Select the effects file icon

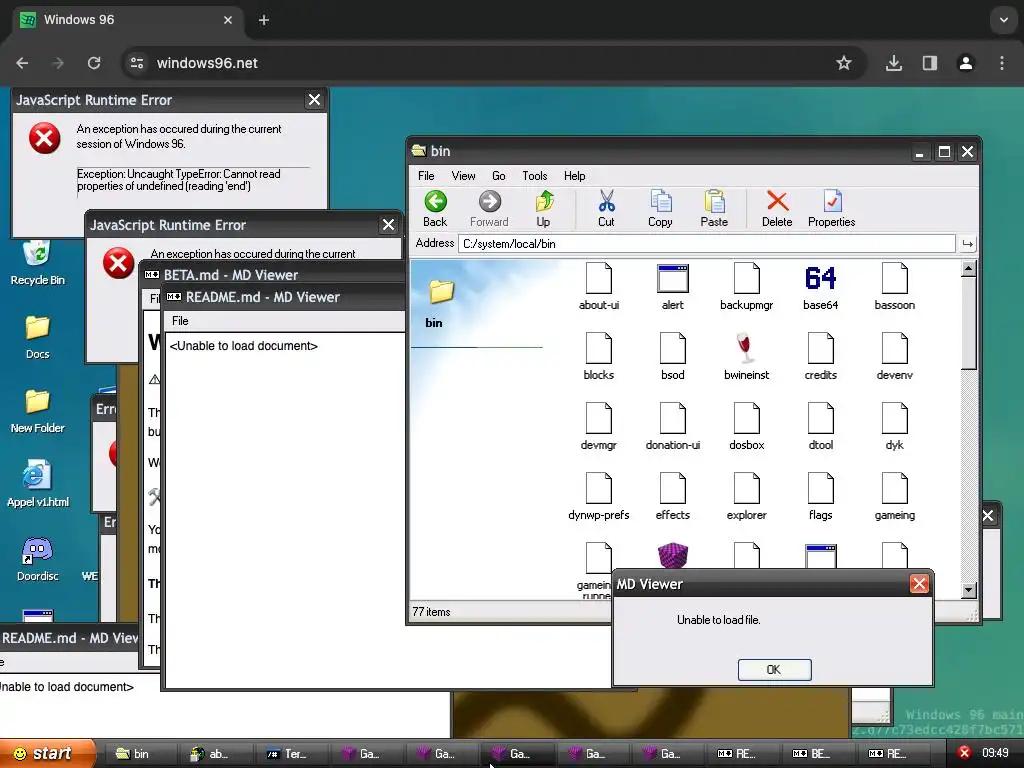[673, 488]
